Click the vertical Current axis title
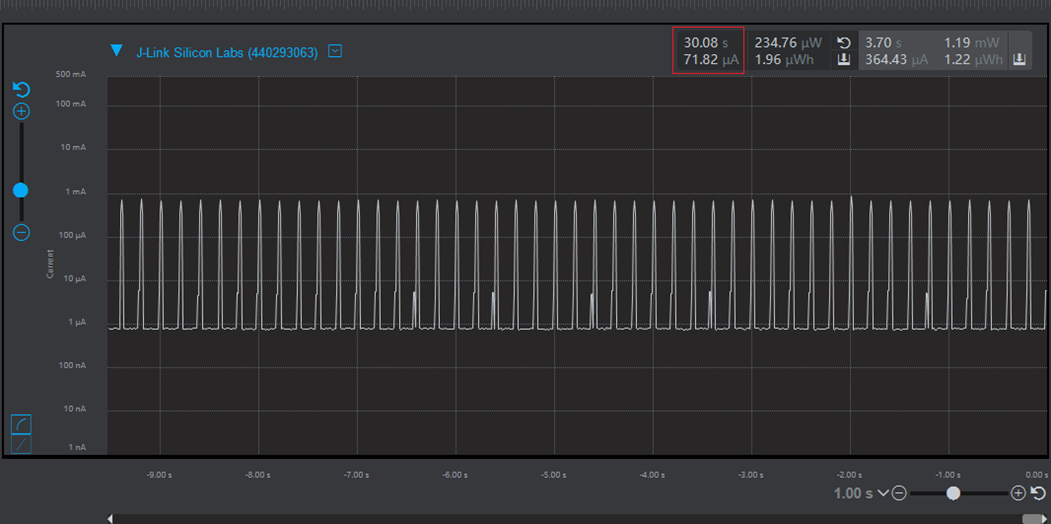This screenshot has height=524, width=1051. [49, 265]
